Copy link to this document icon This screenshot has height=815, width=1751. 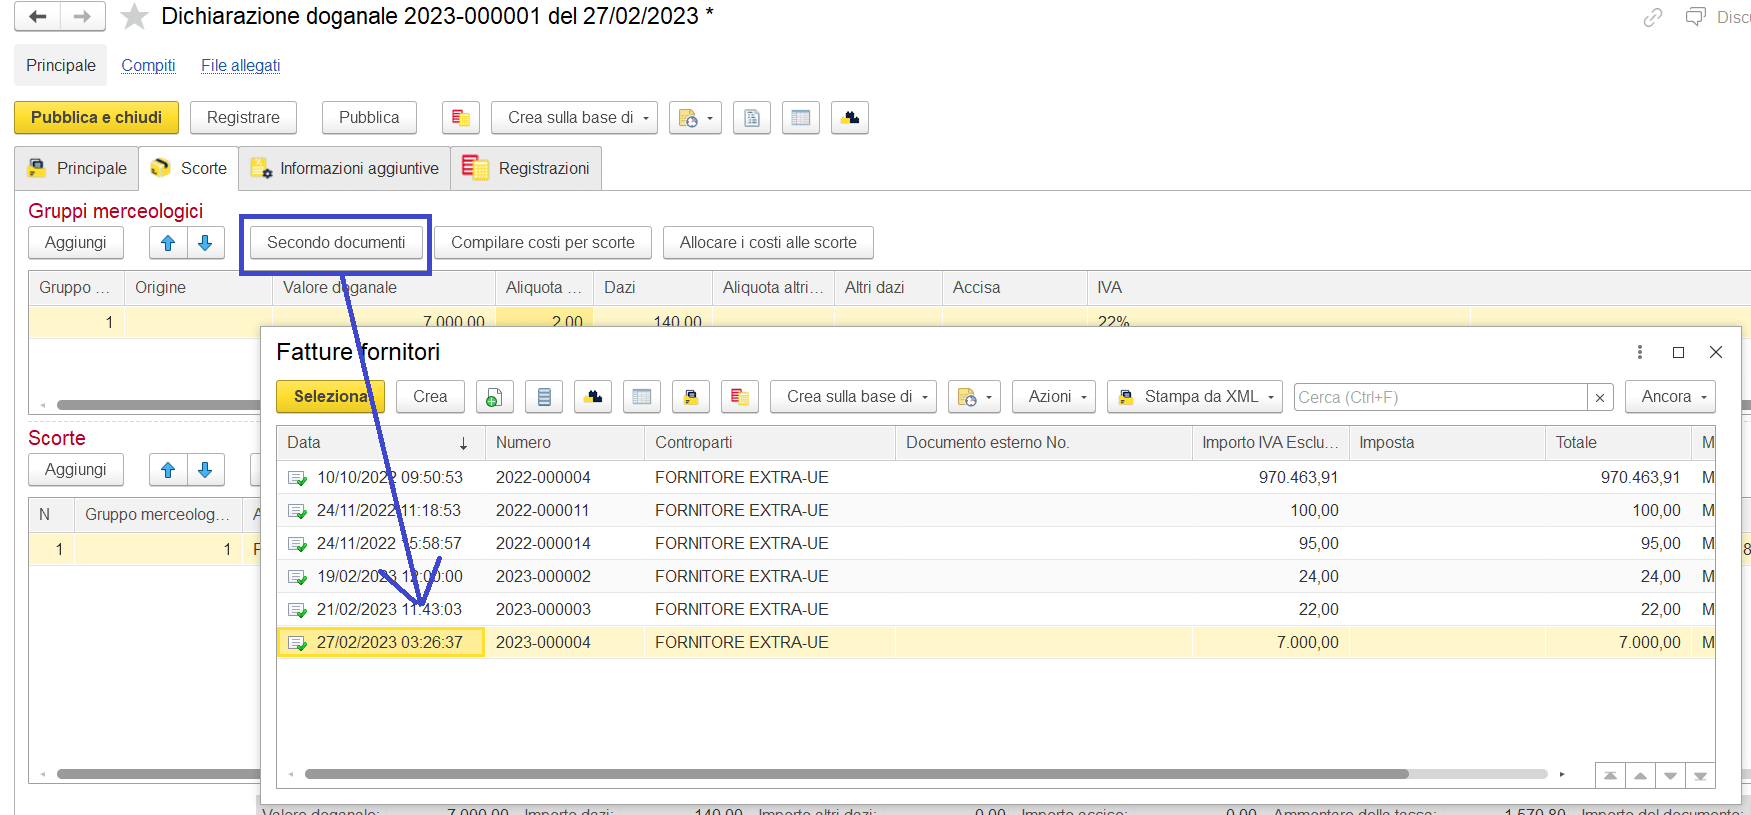pos(1653,17)
